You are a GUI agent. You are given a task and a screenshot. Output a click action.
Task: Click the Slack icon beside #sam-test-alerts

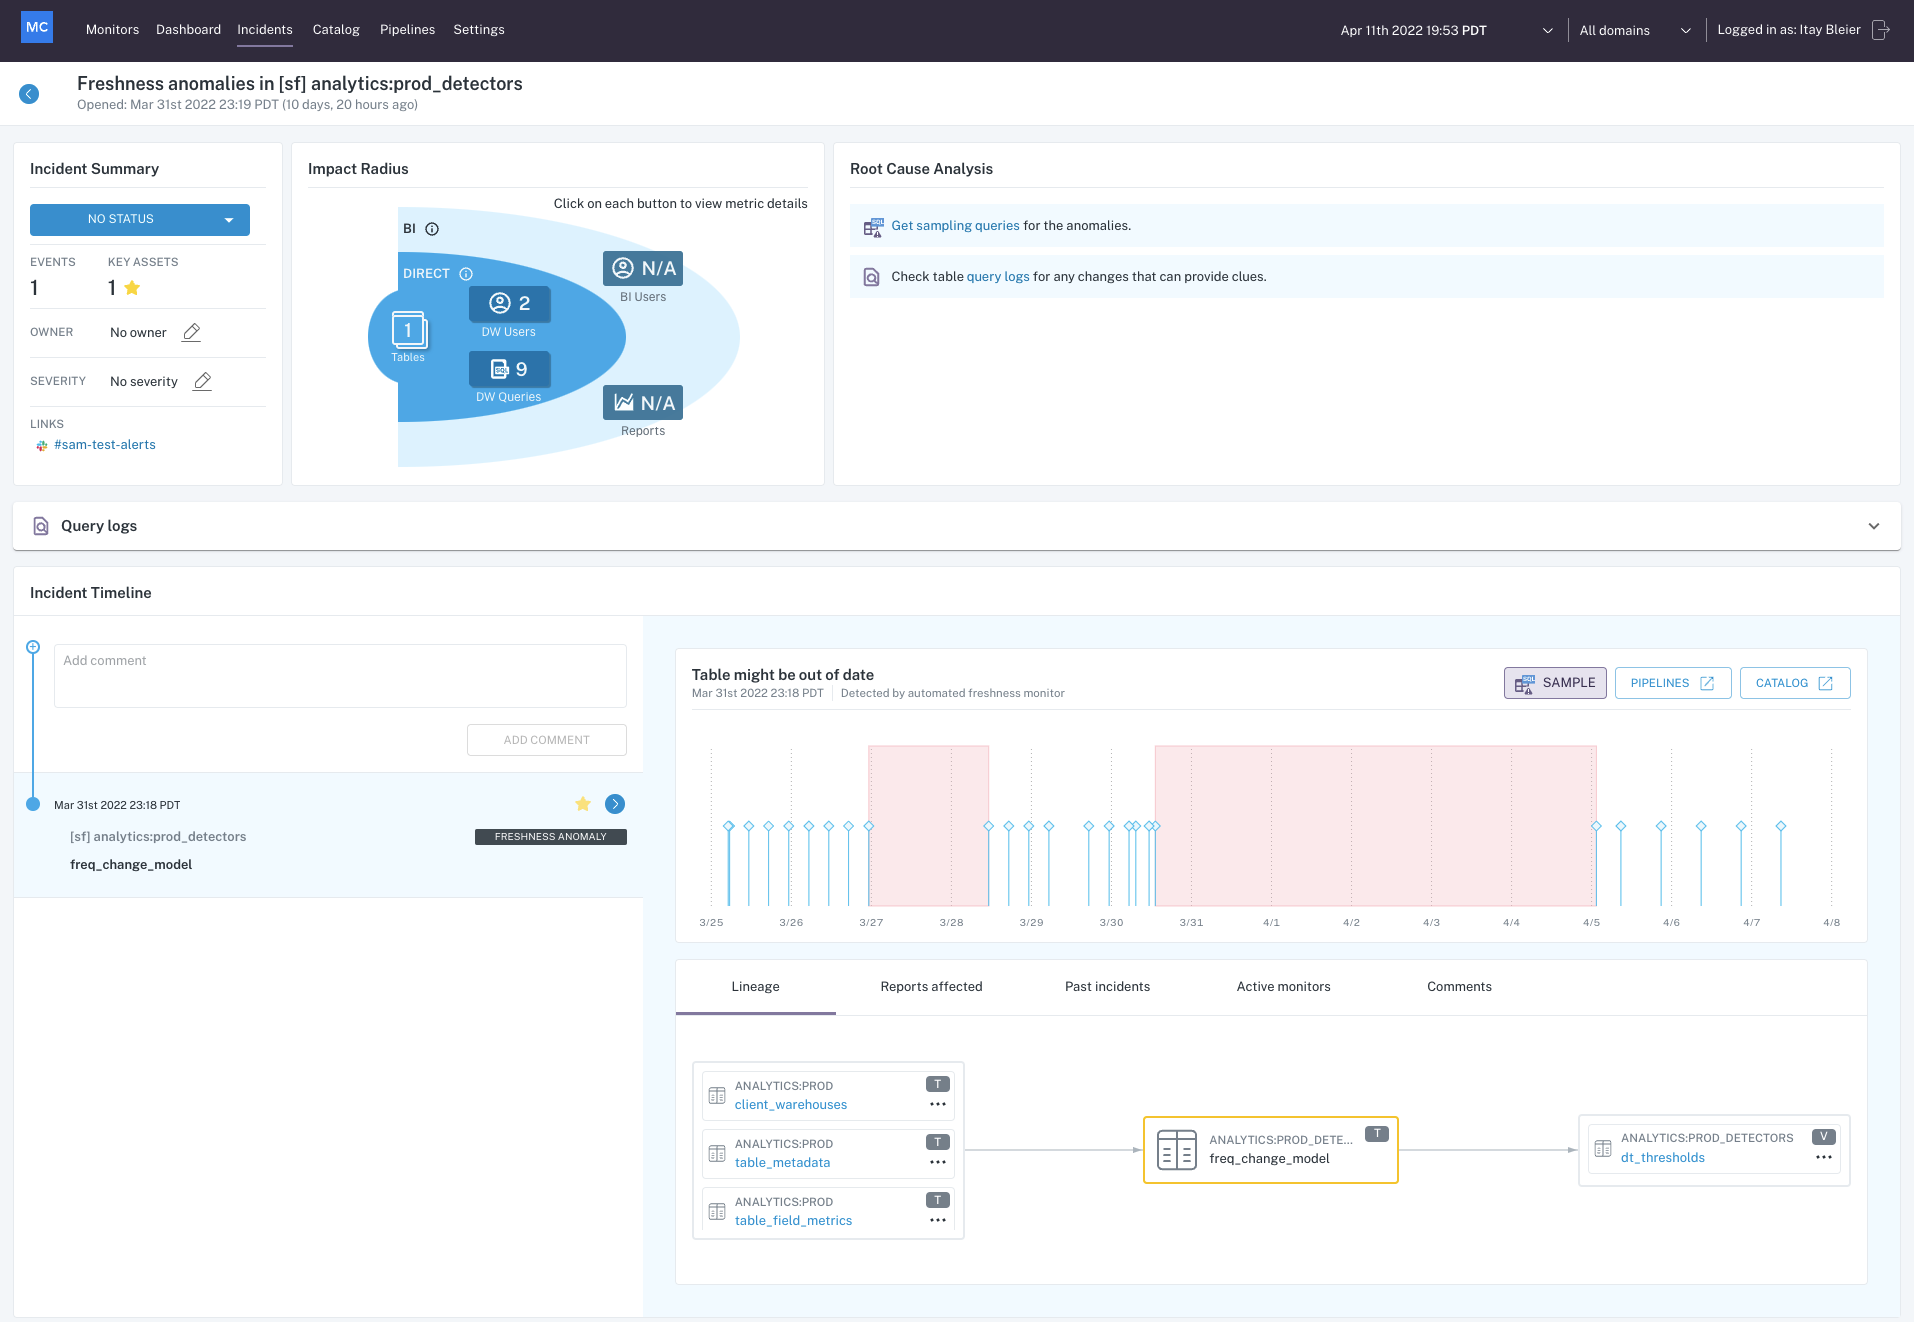tap(42, 446)
